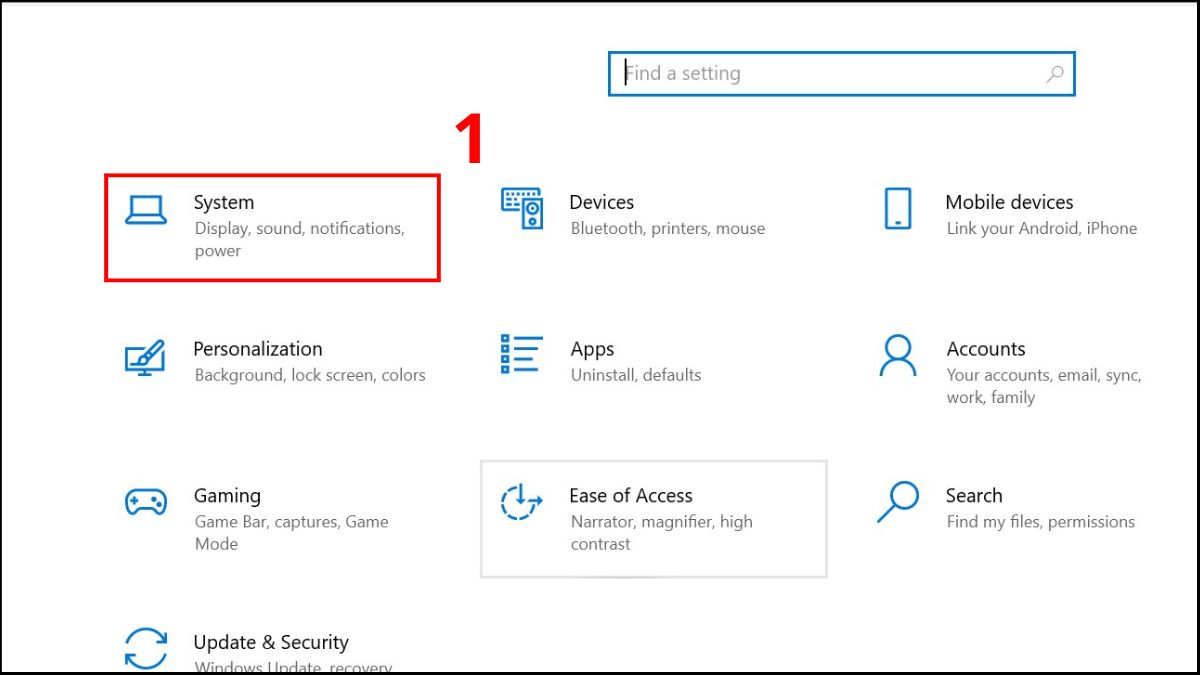Click the Find a setting search box
The height and width of the screenshot is (675, 1200).
coord(800,73)
